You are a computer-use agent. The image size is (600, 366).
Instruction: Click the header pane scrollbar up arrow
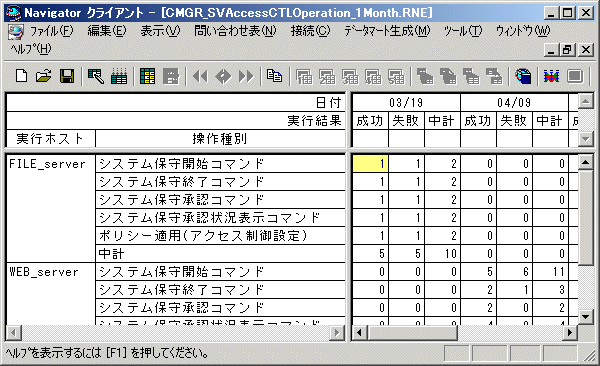coord(585,101)
